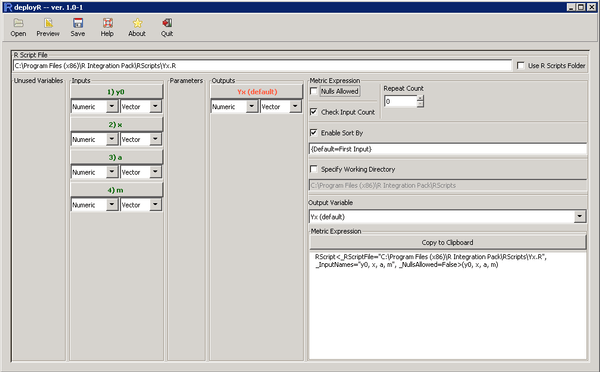Click the R Script File path field
Screen dimensions: 600x372
pos(262,66)
